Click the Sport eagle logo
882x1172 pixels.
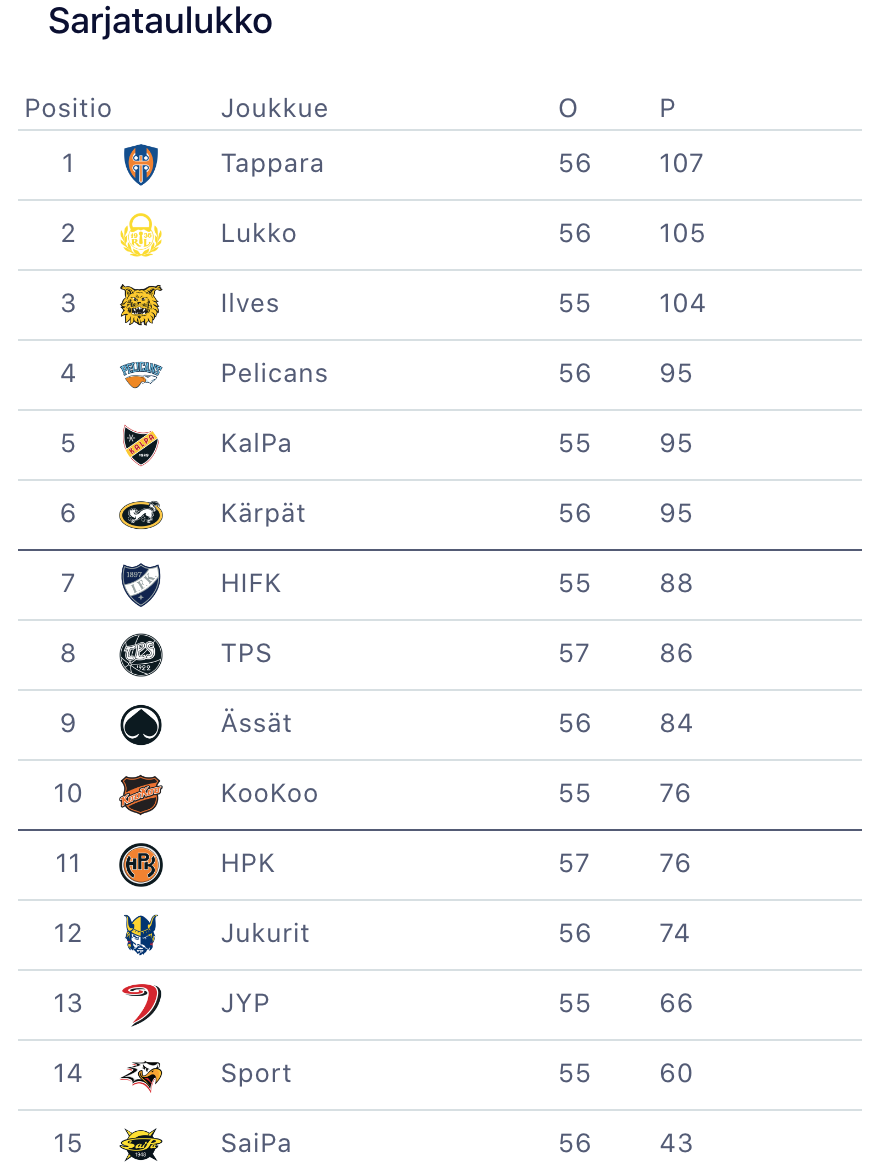click(x=140, y=1075)
